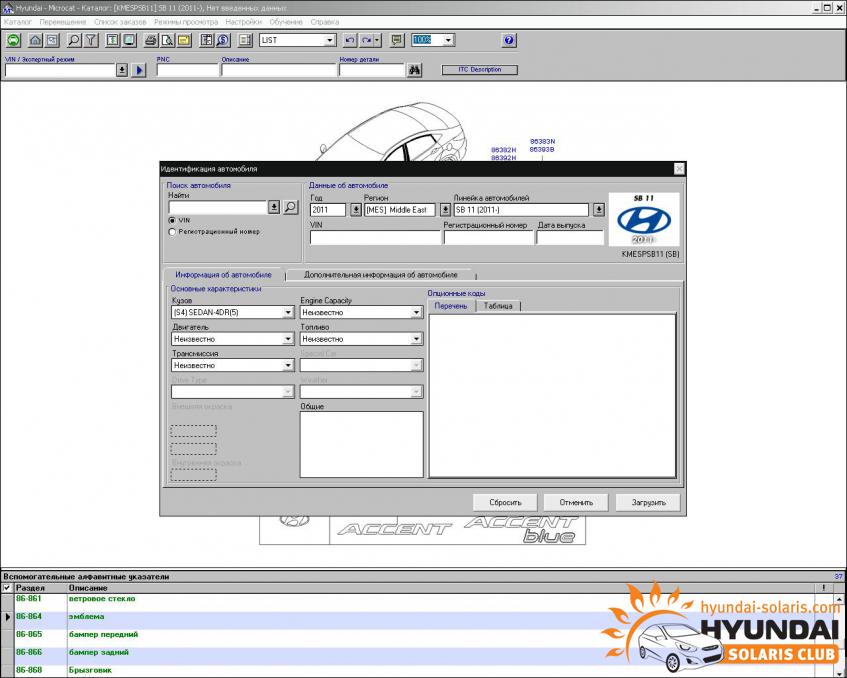Viewport: 847px width, 678px height.
Task: Select the Регистрационный номер radio button
Action: [172, 232]
